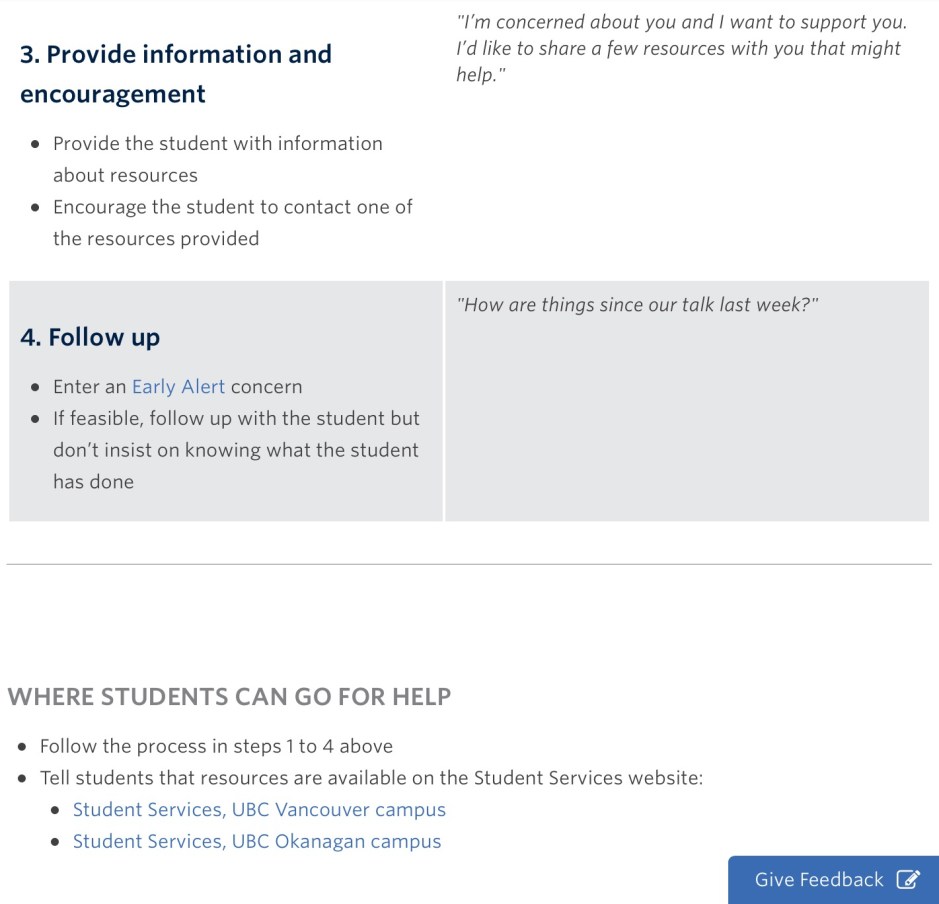Click the "3. Provide information and encouragement" heading
The width and height of the screenshot is (939, 904).
point(175,74)
